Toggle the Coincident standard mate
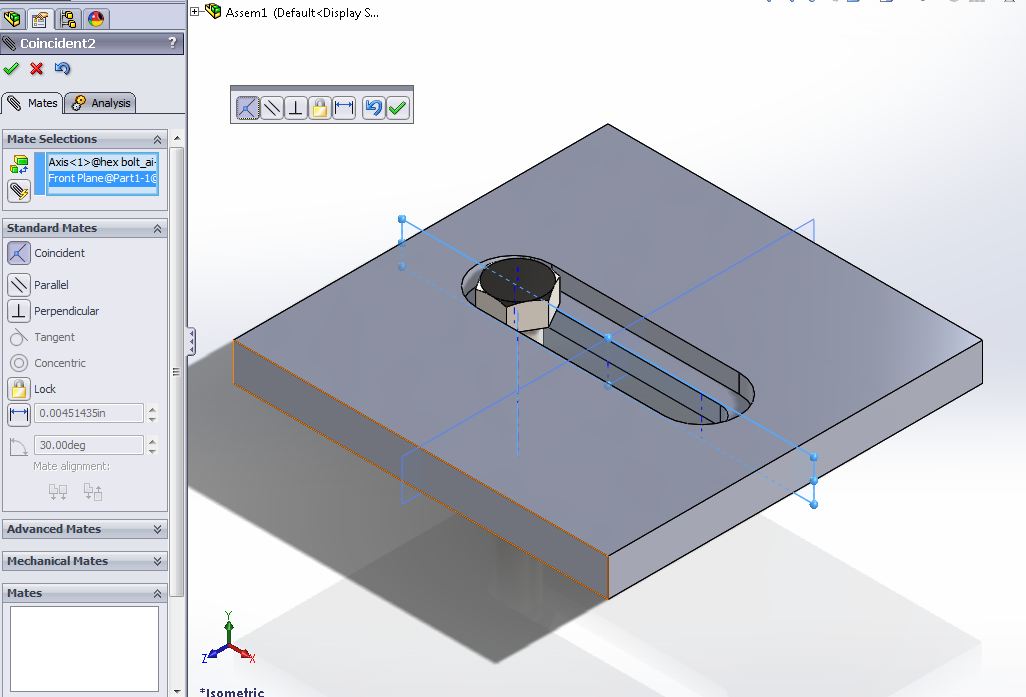Viewport: 1026px width, 697px height. 19,253
